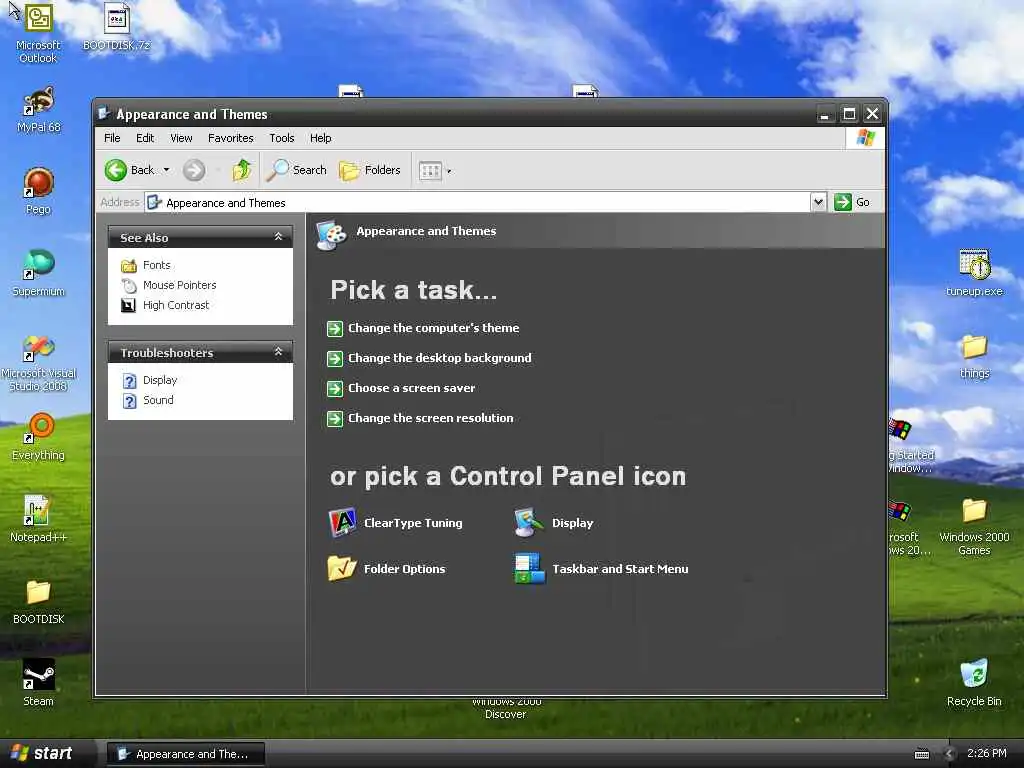Click the Forward arrow button
Screen dimensions: 1024x768
click(x=193, y=170)
